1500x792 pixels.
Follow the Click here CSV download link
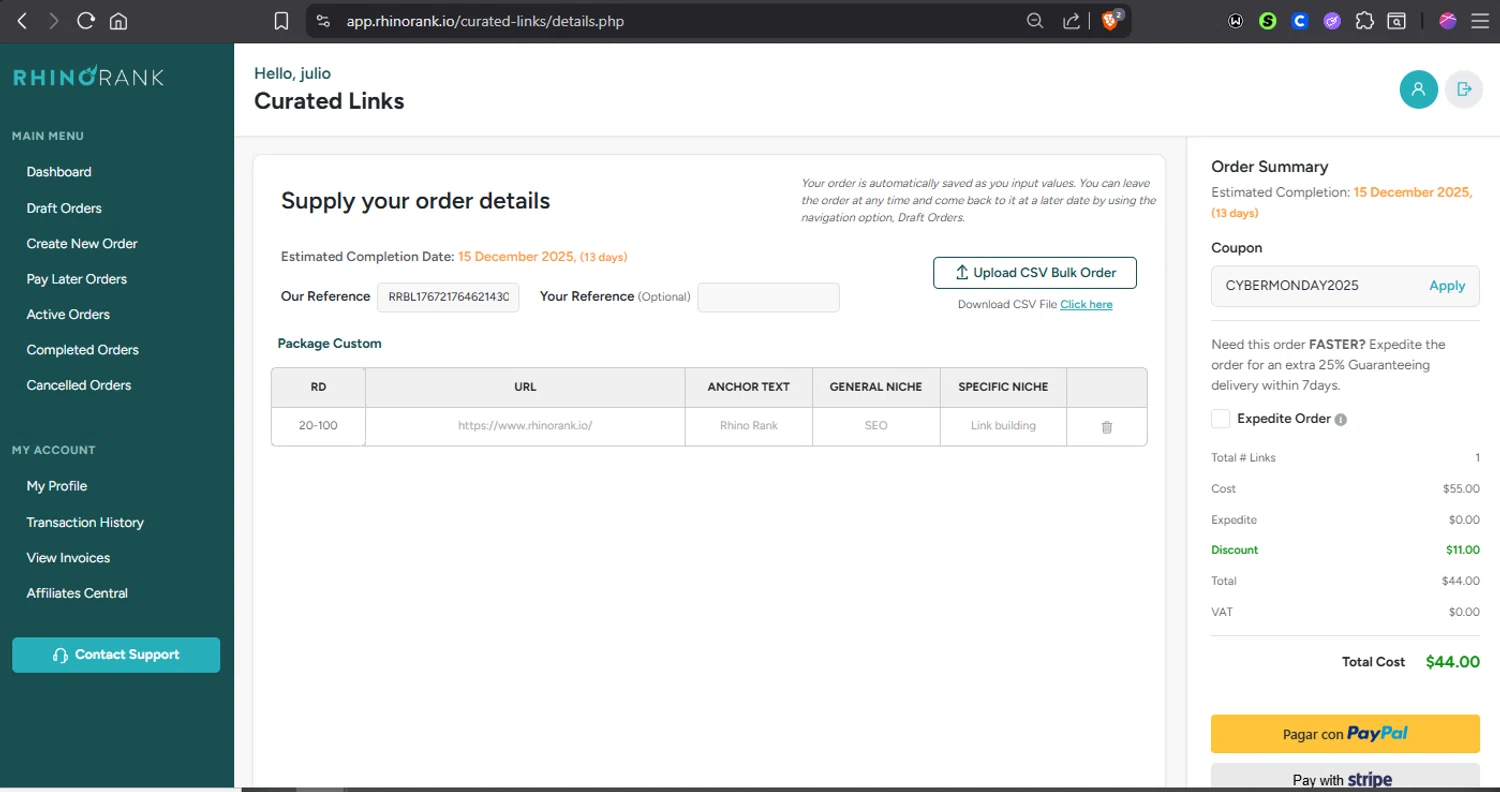point(1086,304)
